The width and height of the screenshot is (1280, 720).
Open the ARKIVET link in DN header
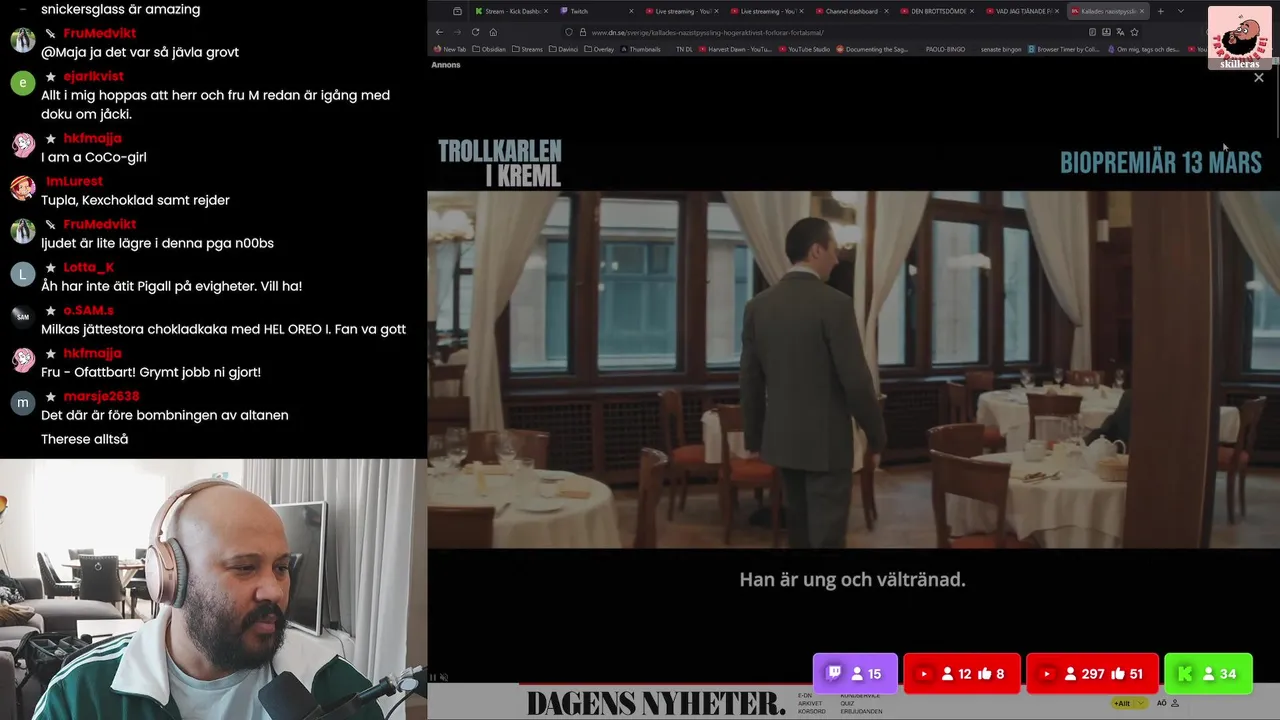[x=809, y=703]
